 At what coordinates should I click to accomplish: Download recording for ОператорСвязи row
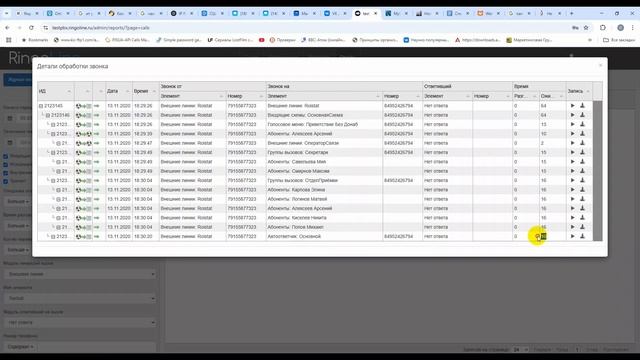point(582,143)
